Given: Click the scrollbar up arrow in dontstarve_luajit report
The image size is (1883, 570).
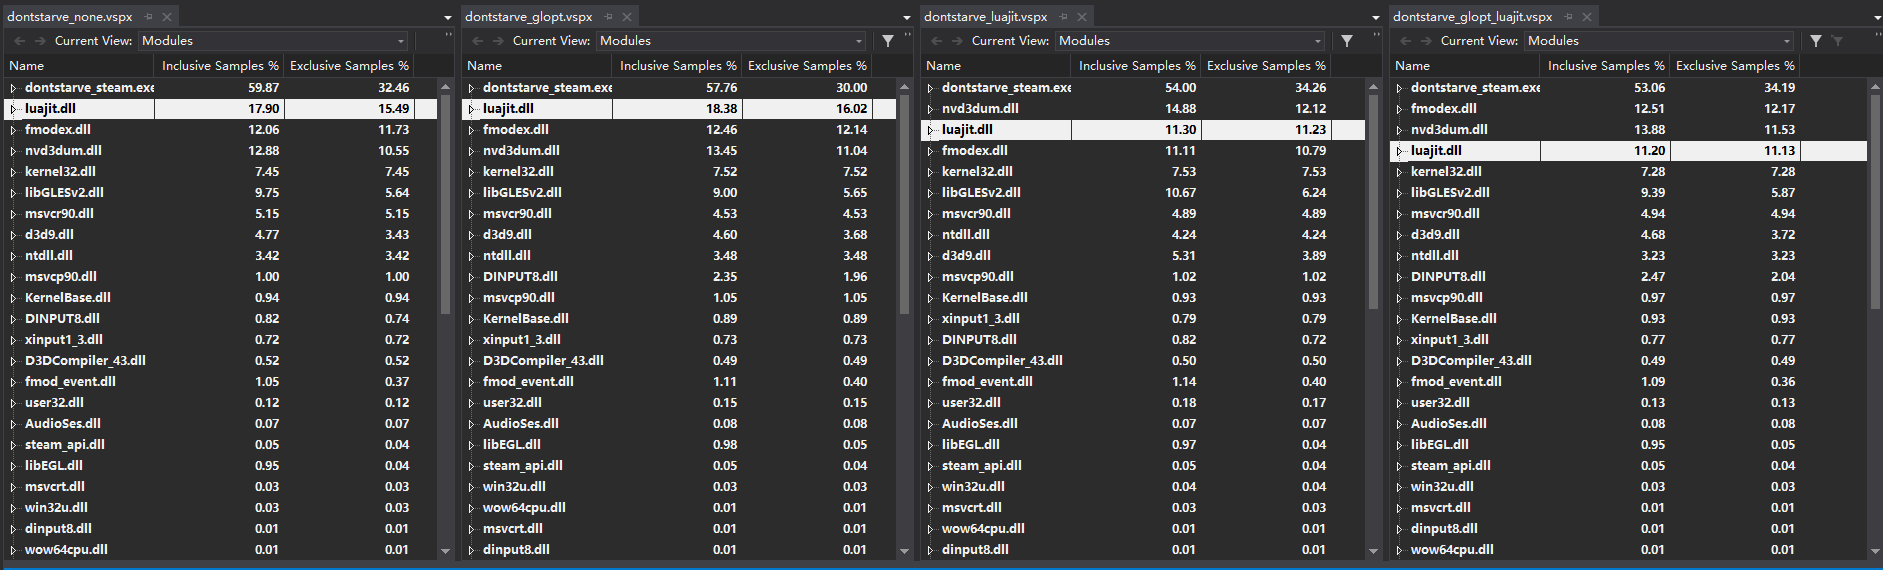Looking at the screenshot, I should click(x=1374, y=88).
